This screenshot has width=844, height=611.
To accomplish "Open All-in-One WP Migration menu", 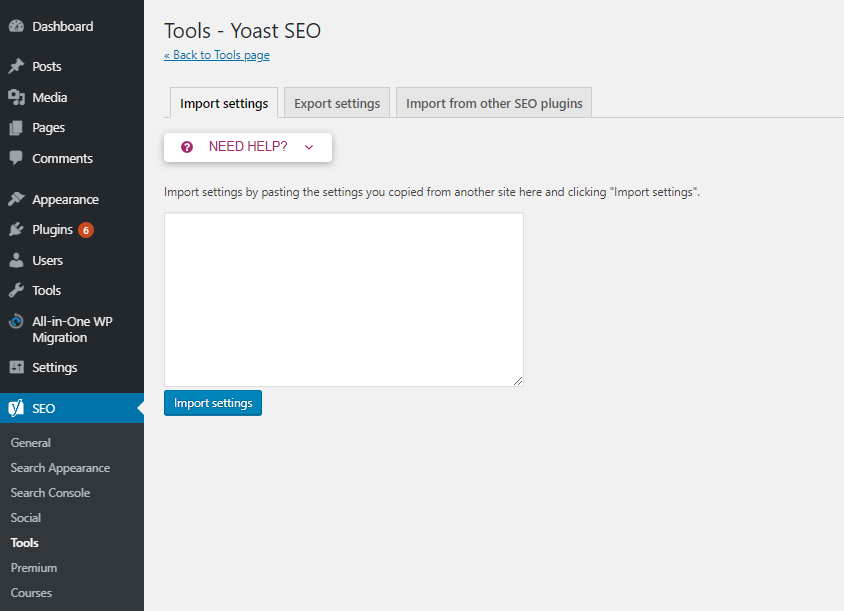I will (72, 329).
